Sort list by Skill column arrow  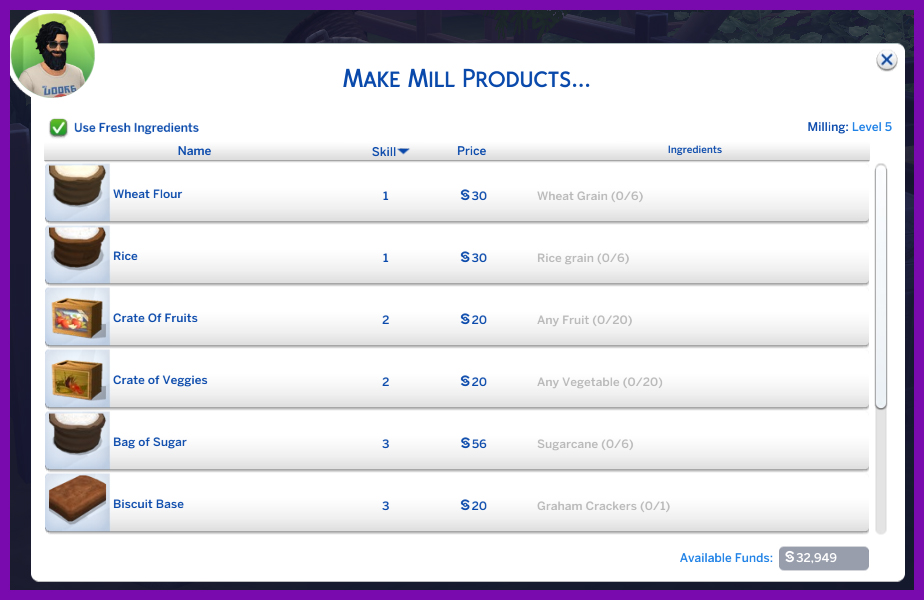[x=403, y=151]
